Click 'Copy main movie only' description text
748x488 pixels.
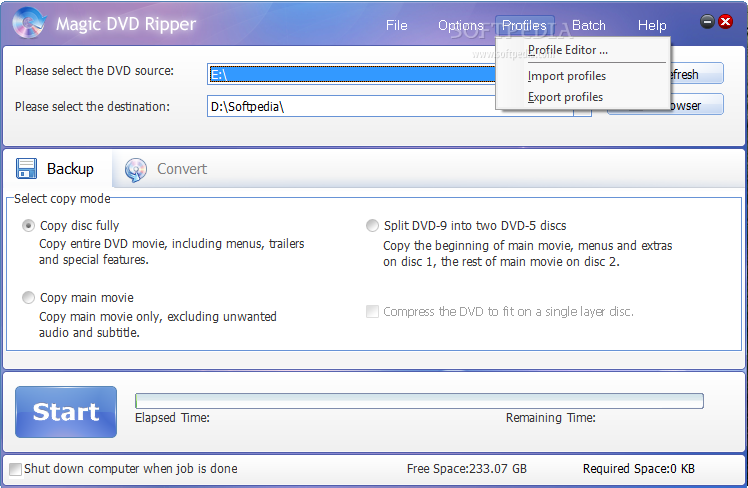tap(158, 324)
